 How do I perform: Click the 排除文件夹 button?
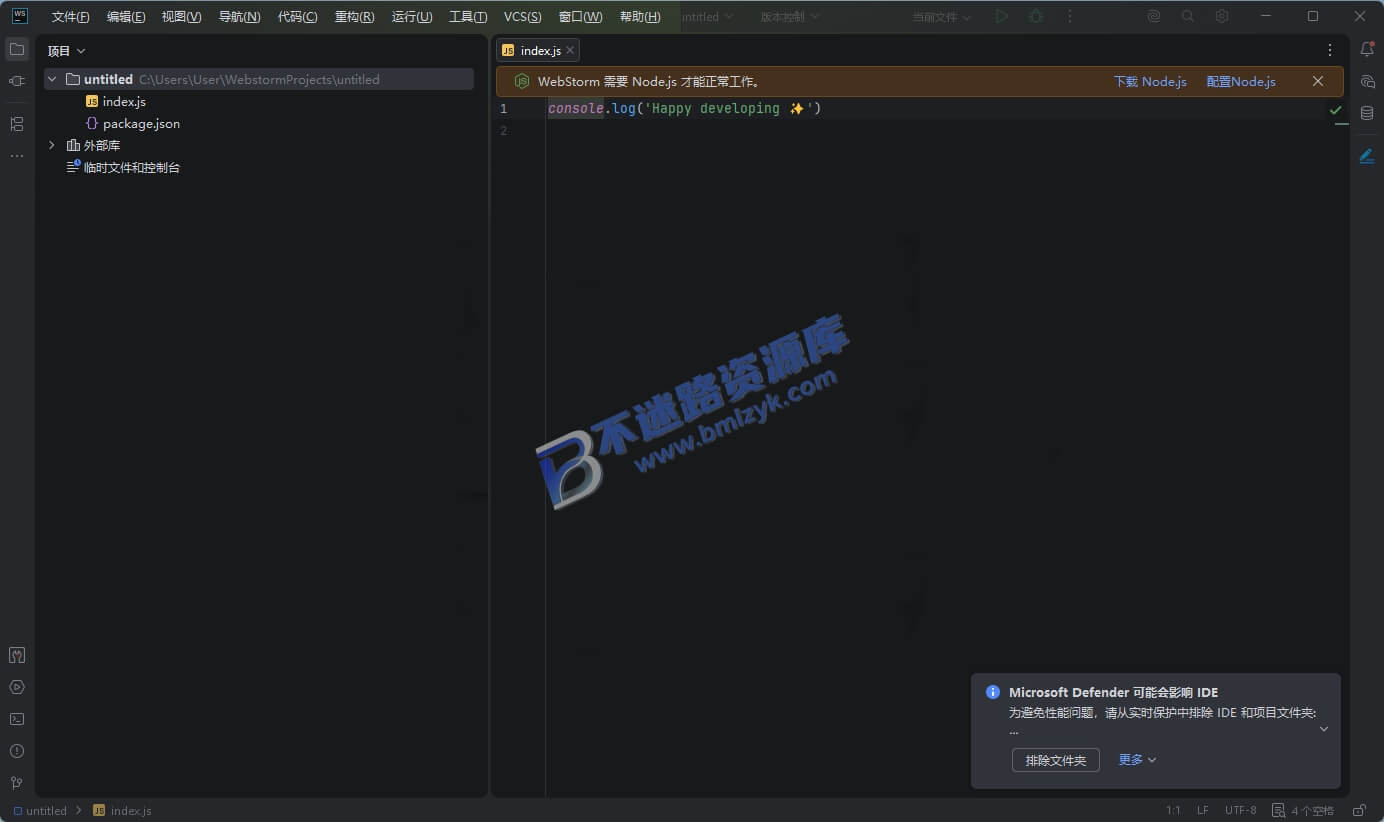[x=1056, y=760]
